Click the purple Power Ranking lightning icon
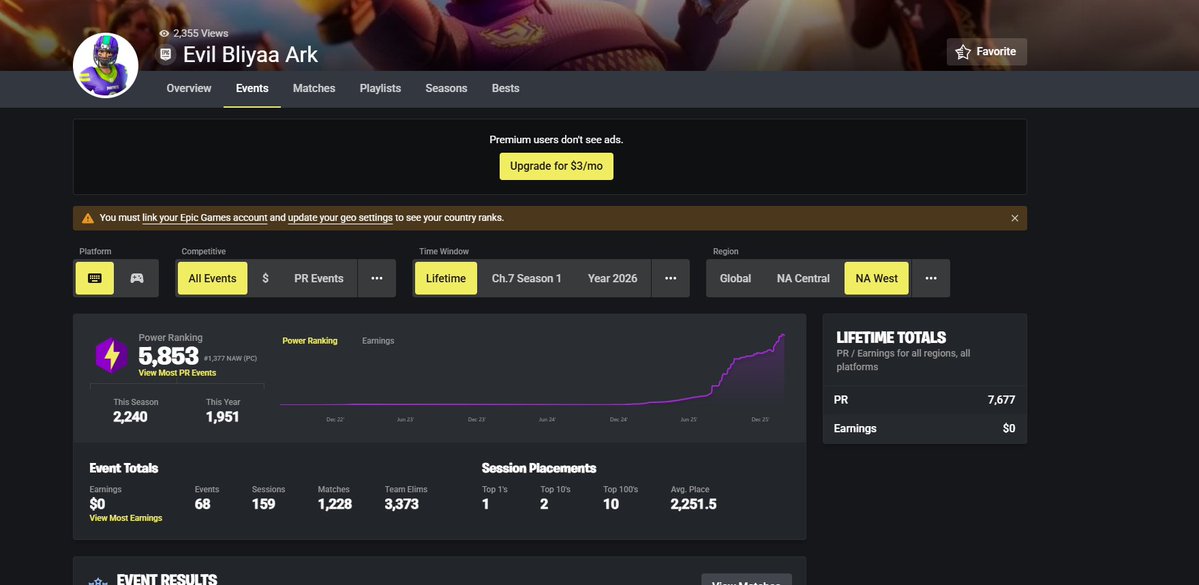 pyautogui.click(x=112, y=356)
